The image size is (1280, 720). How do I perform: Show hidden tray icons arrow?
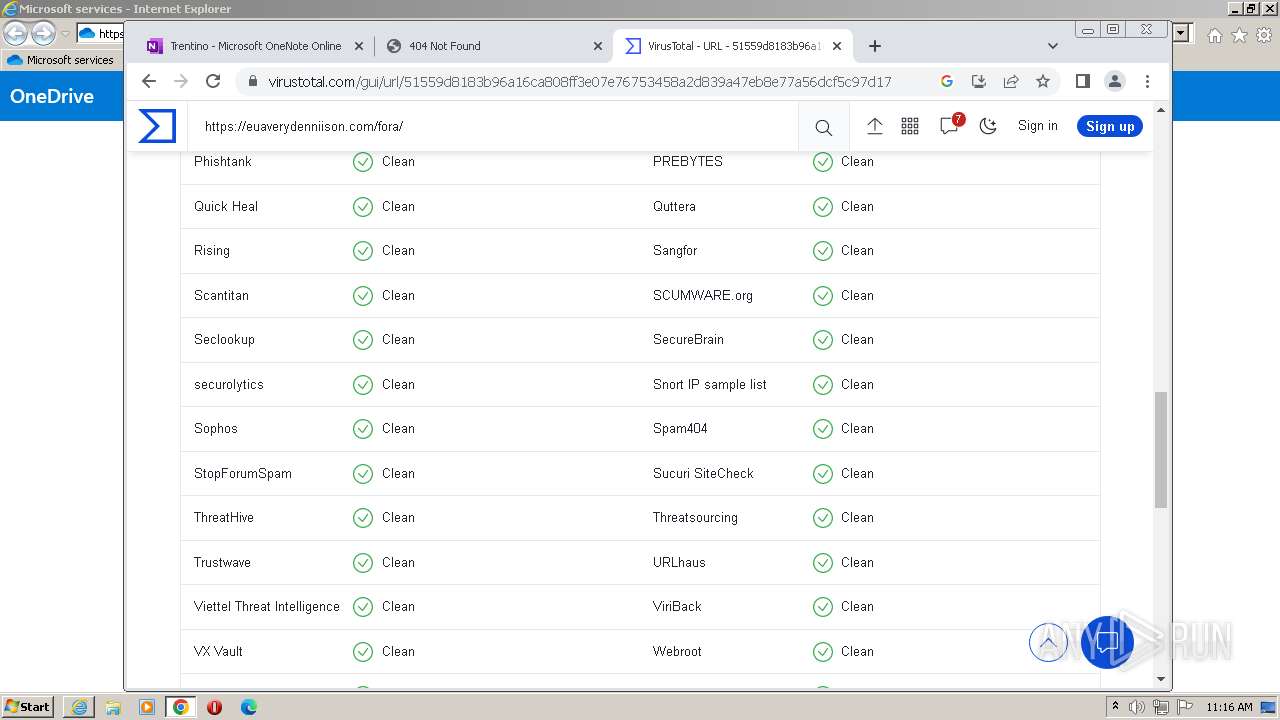1115,707
